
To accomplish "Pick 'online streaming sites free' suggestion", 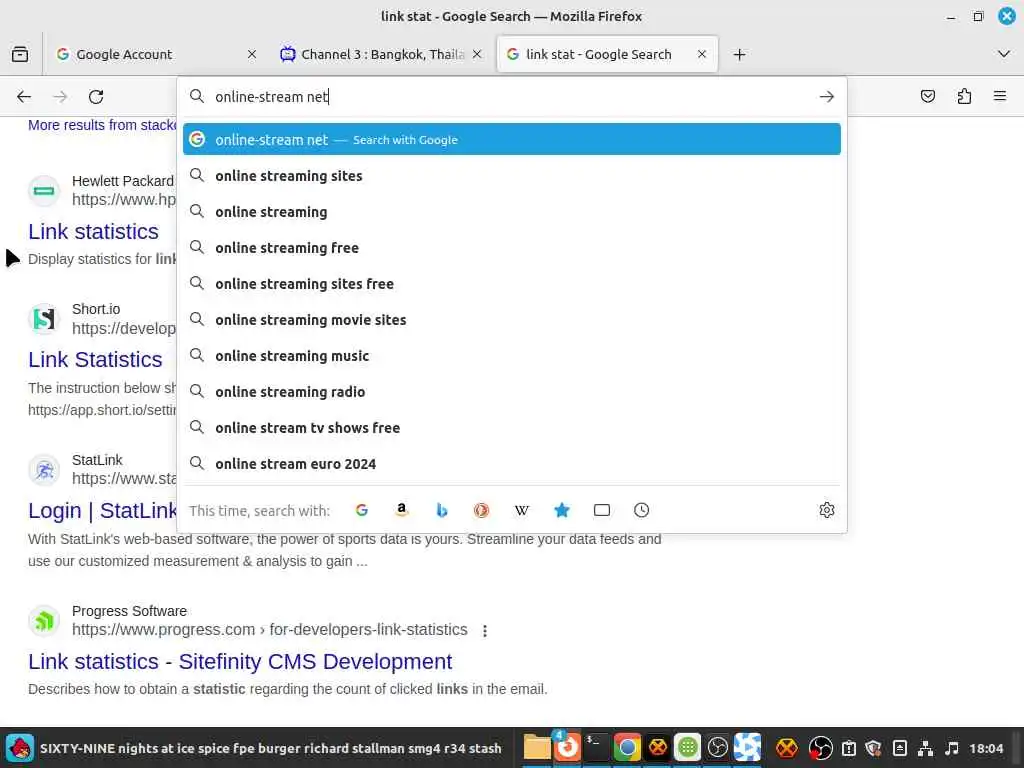I will click(512, 283).
